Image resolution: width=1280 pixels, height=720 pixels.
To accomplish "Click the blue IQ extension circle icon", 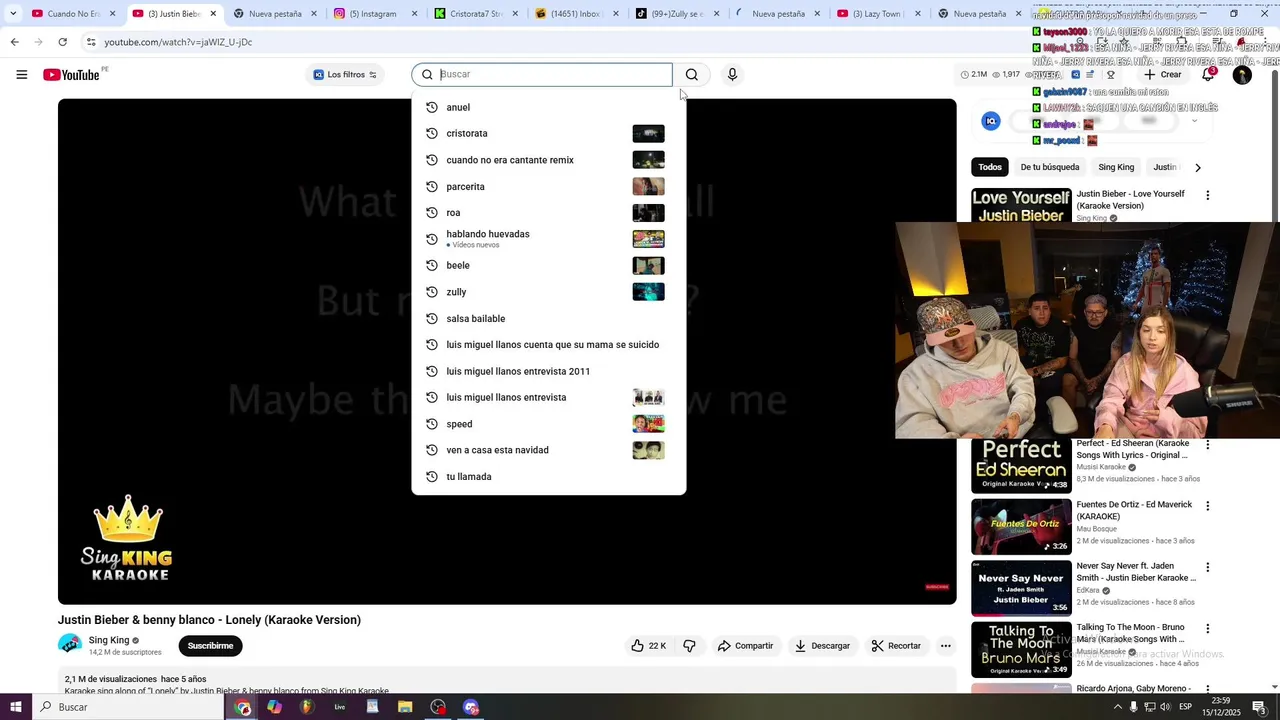I will pos(991,121).
